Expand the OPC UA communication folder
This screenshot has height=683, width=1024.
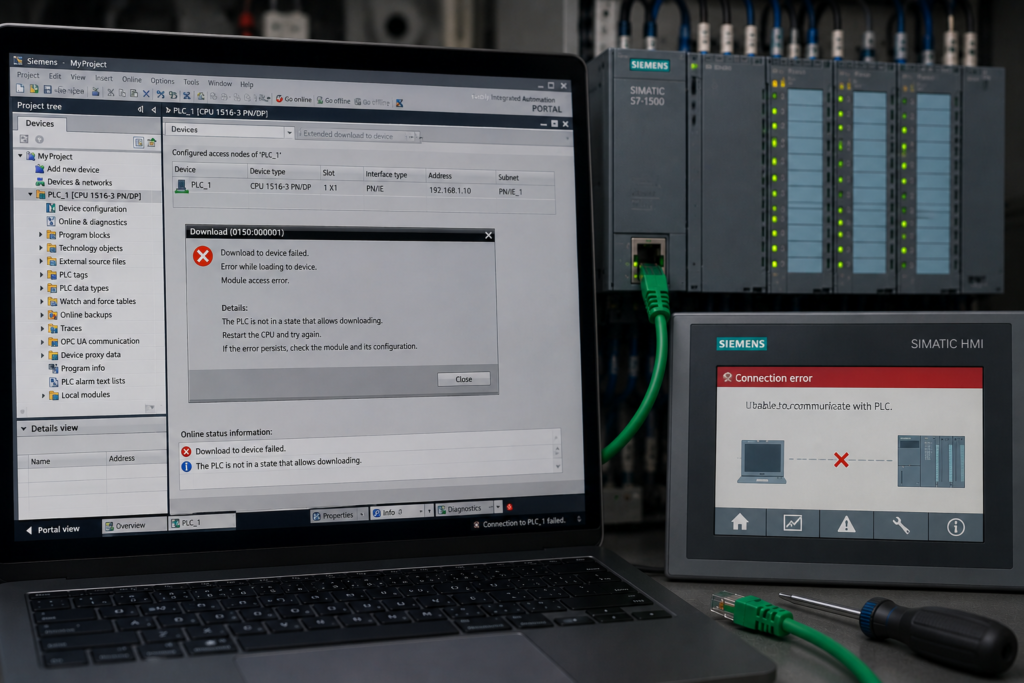tap(42, 342)
